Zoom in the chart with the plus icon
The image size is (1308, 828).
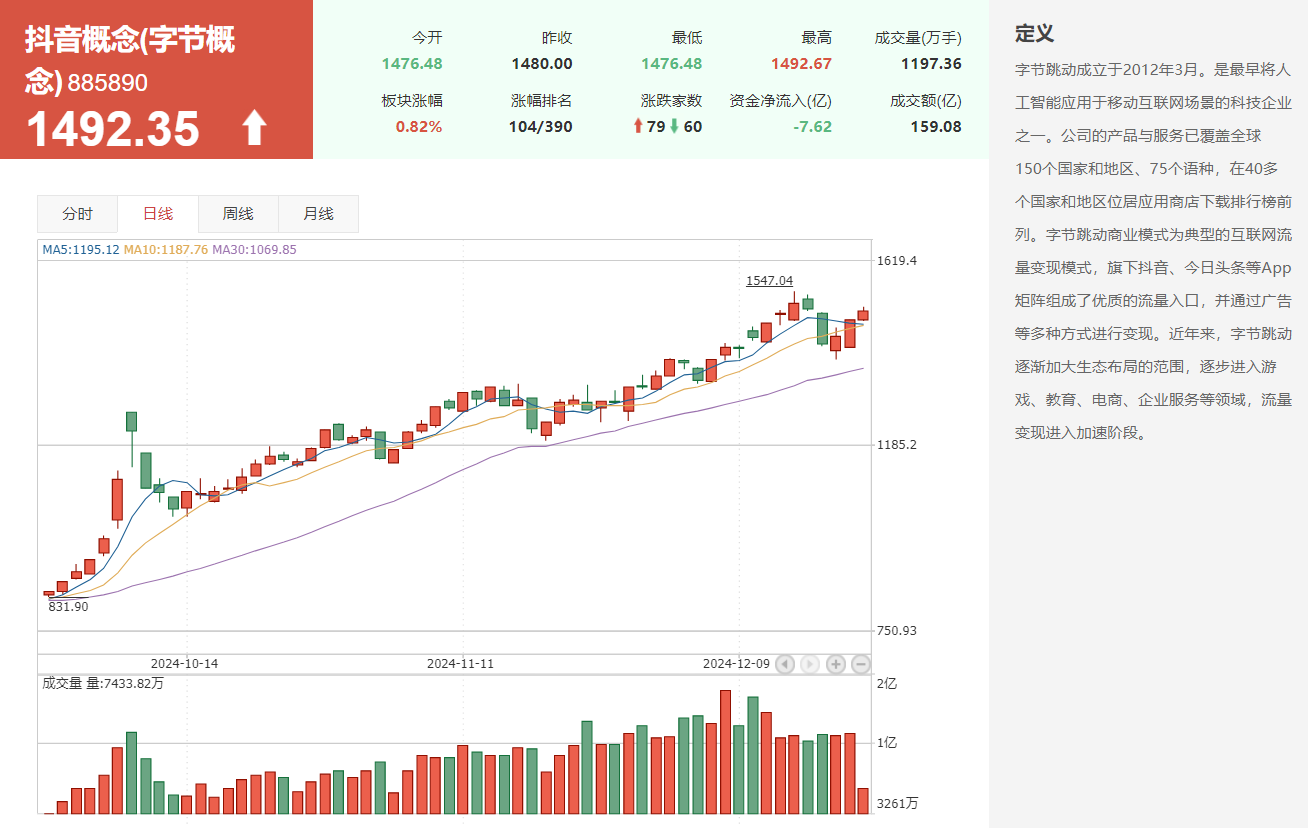point(836,664)
